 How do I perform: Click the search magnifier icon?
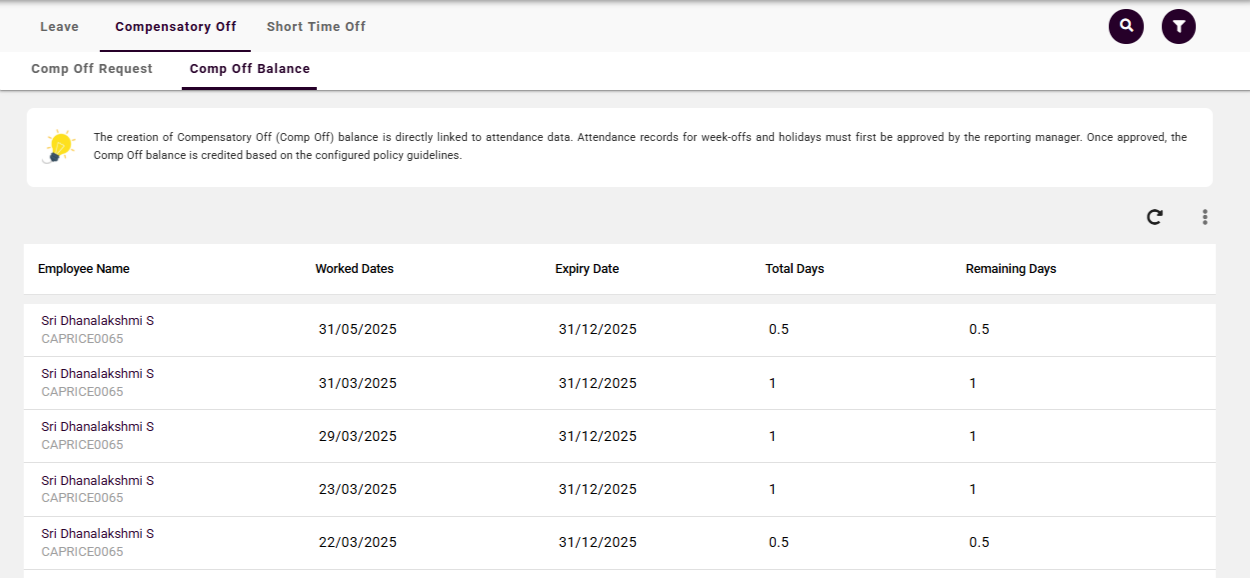(x=1126, y=26)
